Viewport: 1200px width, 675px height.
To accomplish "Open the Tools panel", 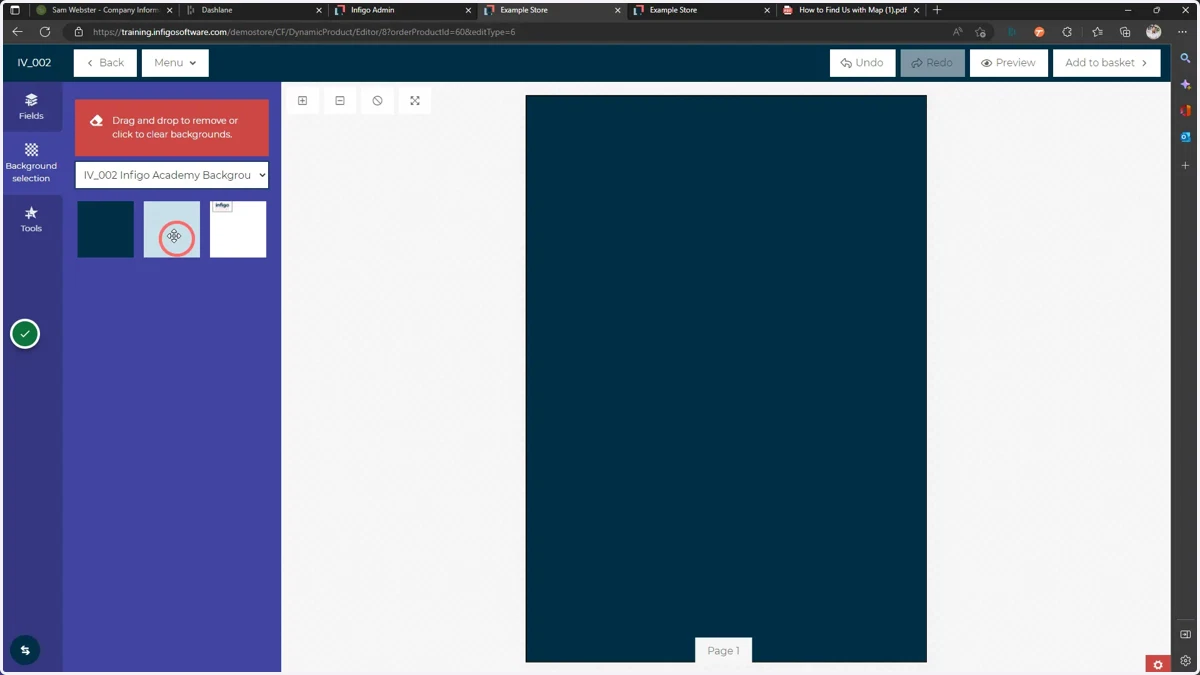I will [31, 219].
